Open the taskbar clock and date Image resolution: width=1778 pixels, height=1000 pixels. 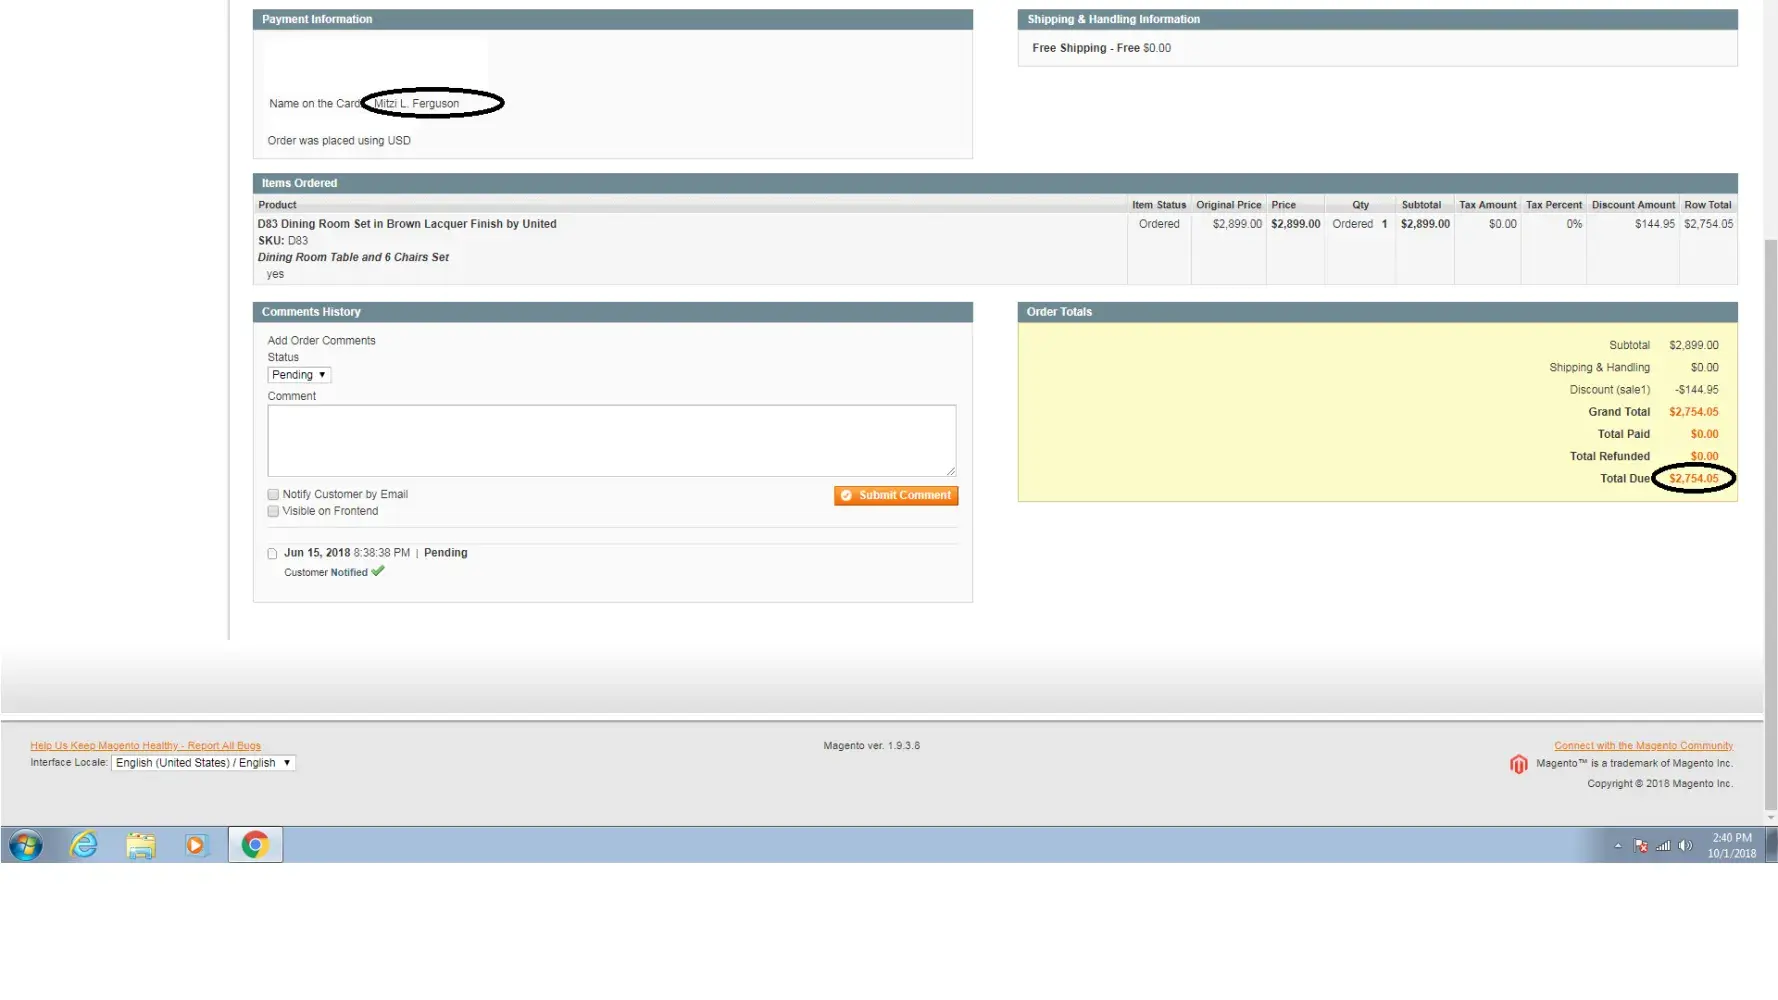[x=1732, y=846]
